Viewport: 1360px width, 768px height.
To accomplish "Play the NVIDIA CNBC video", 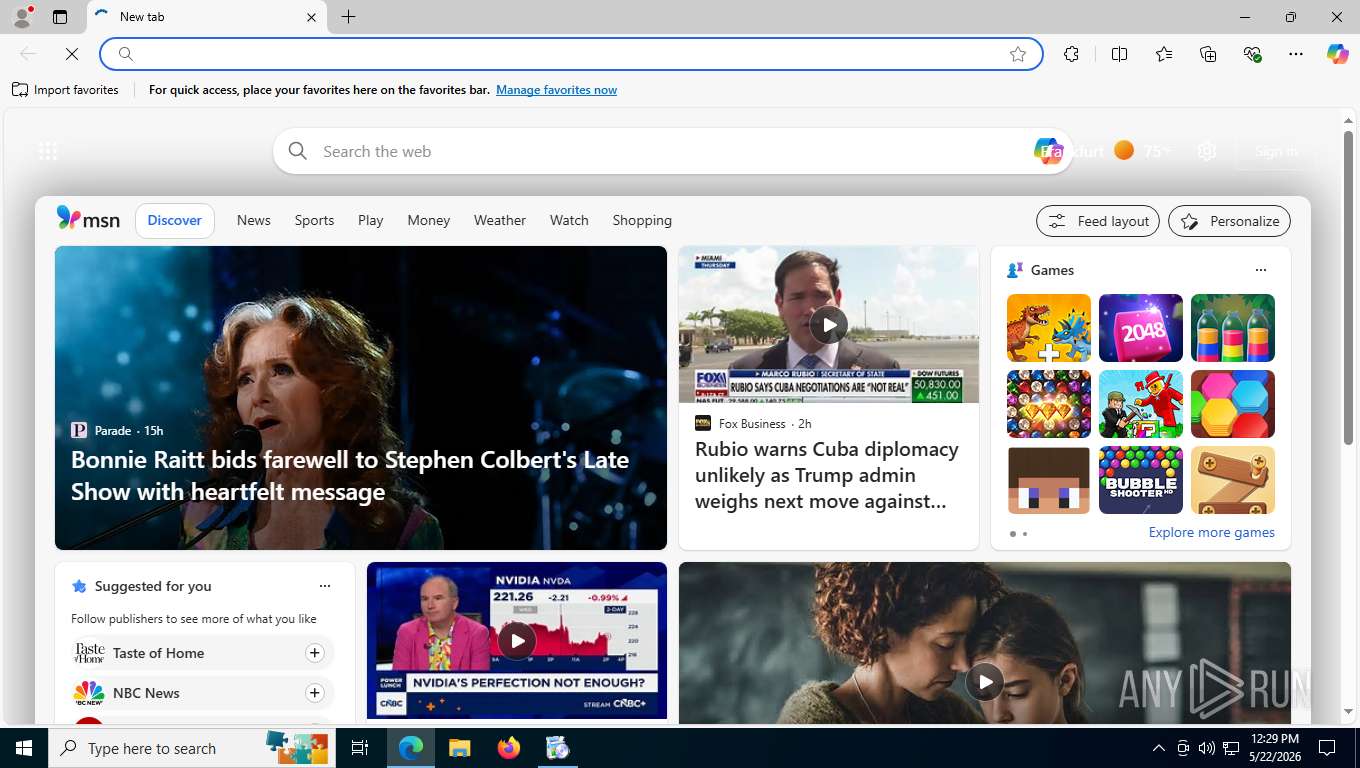I will (x=516, y=641).
